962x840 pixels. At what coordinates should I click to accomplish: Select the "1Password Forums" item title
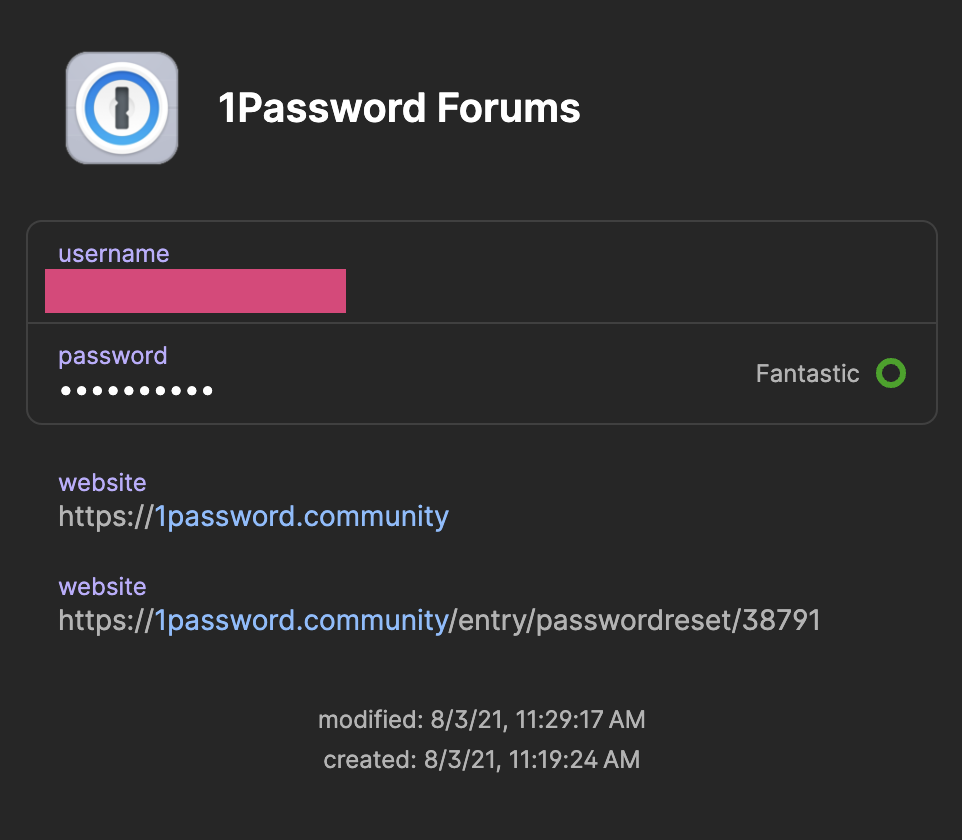(x=399, y=108)
